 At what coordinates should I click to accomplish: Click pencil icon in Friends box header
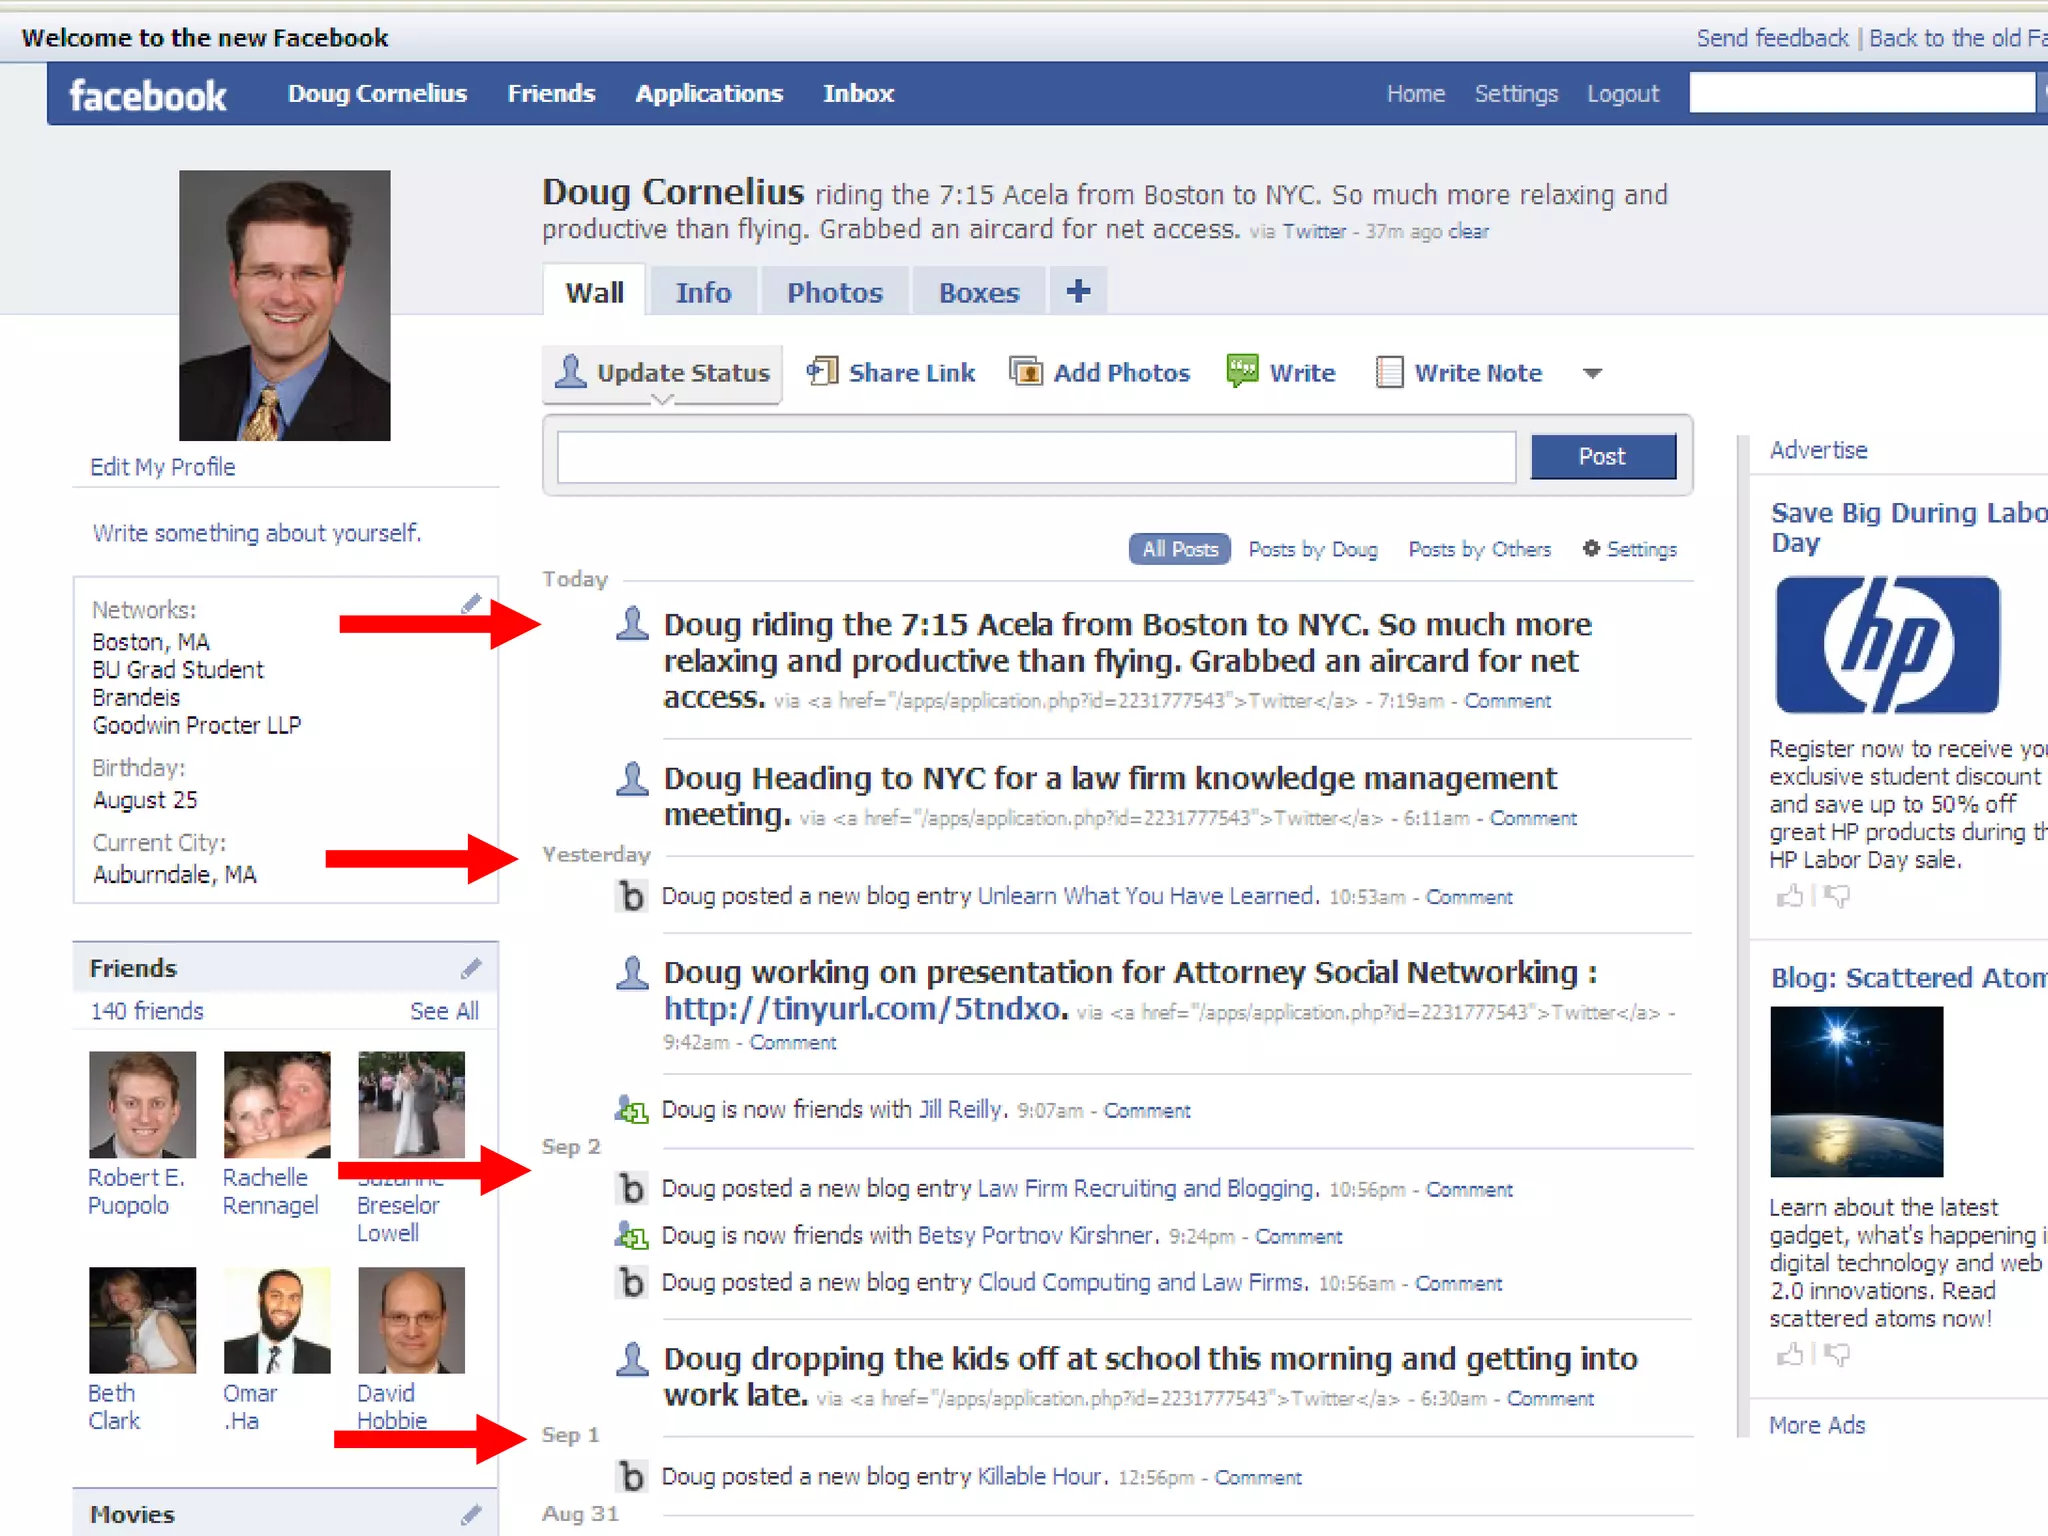471,968
